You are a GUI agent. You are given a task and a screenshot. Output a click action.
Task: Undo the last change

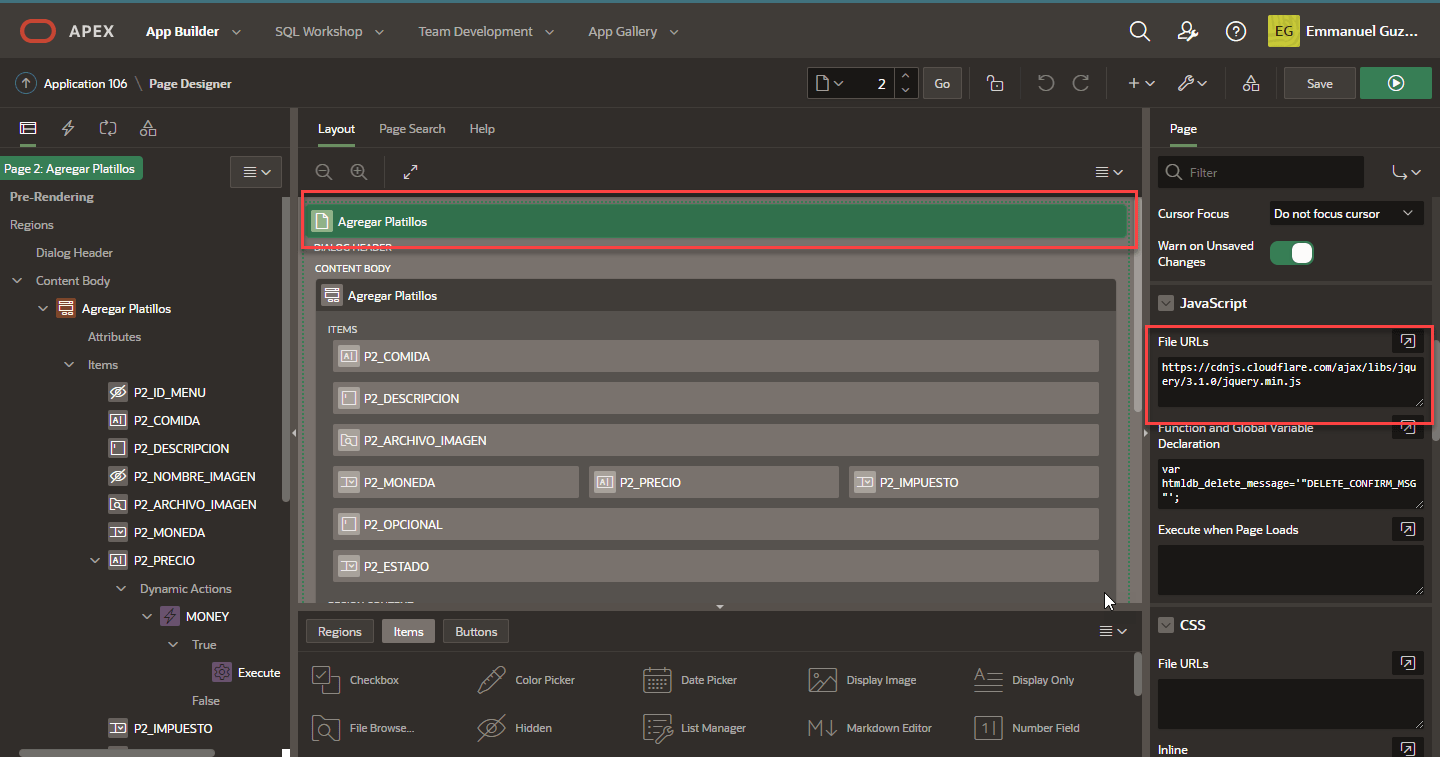coord(1046,84)
